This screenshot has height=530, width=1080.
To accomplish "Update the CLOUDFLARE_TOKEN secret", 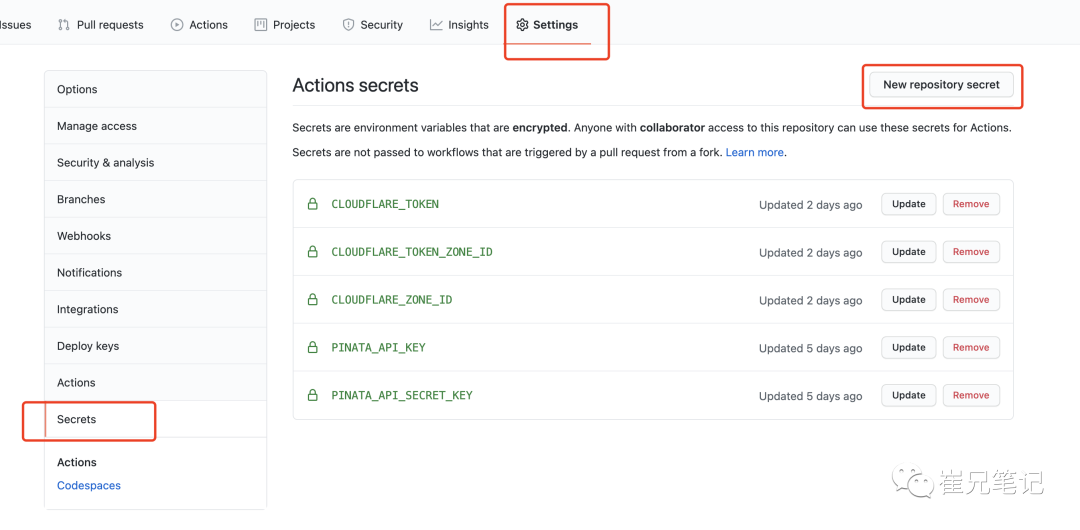I will coord(908,204).
